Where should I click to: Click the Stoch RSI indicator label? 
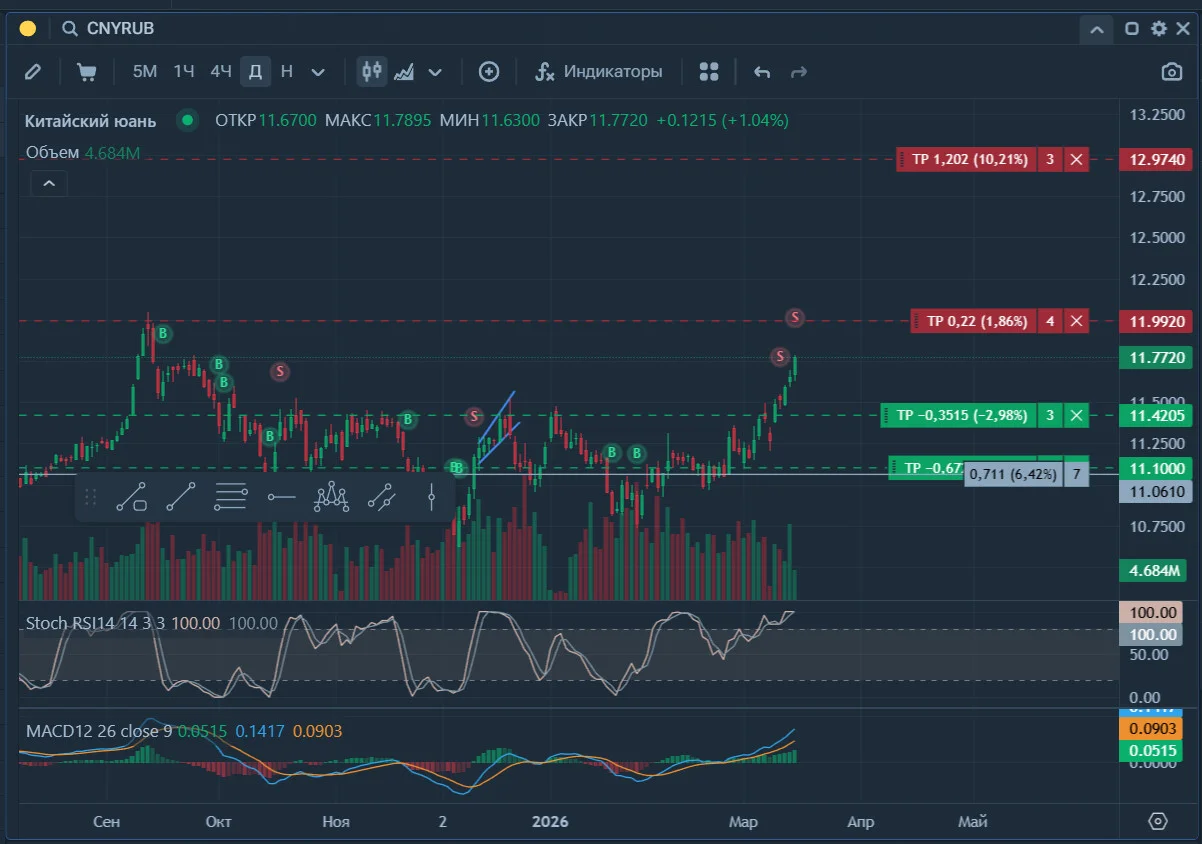(96, 623)
